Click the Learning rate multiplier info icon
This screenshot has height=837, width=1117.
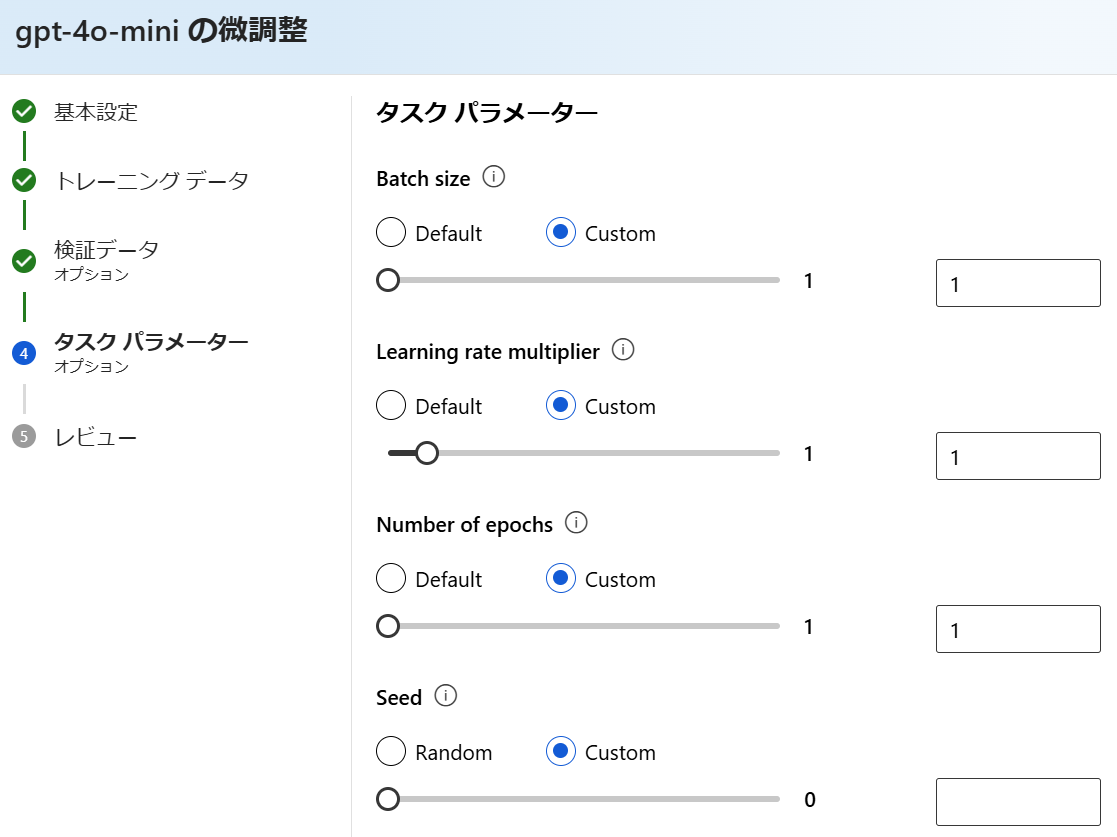pos(623,350)
